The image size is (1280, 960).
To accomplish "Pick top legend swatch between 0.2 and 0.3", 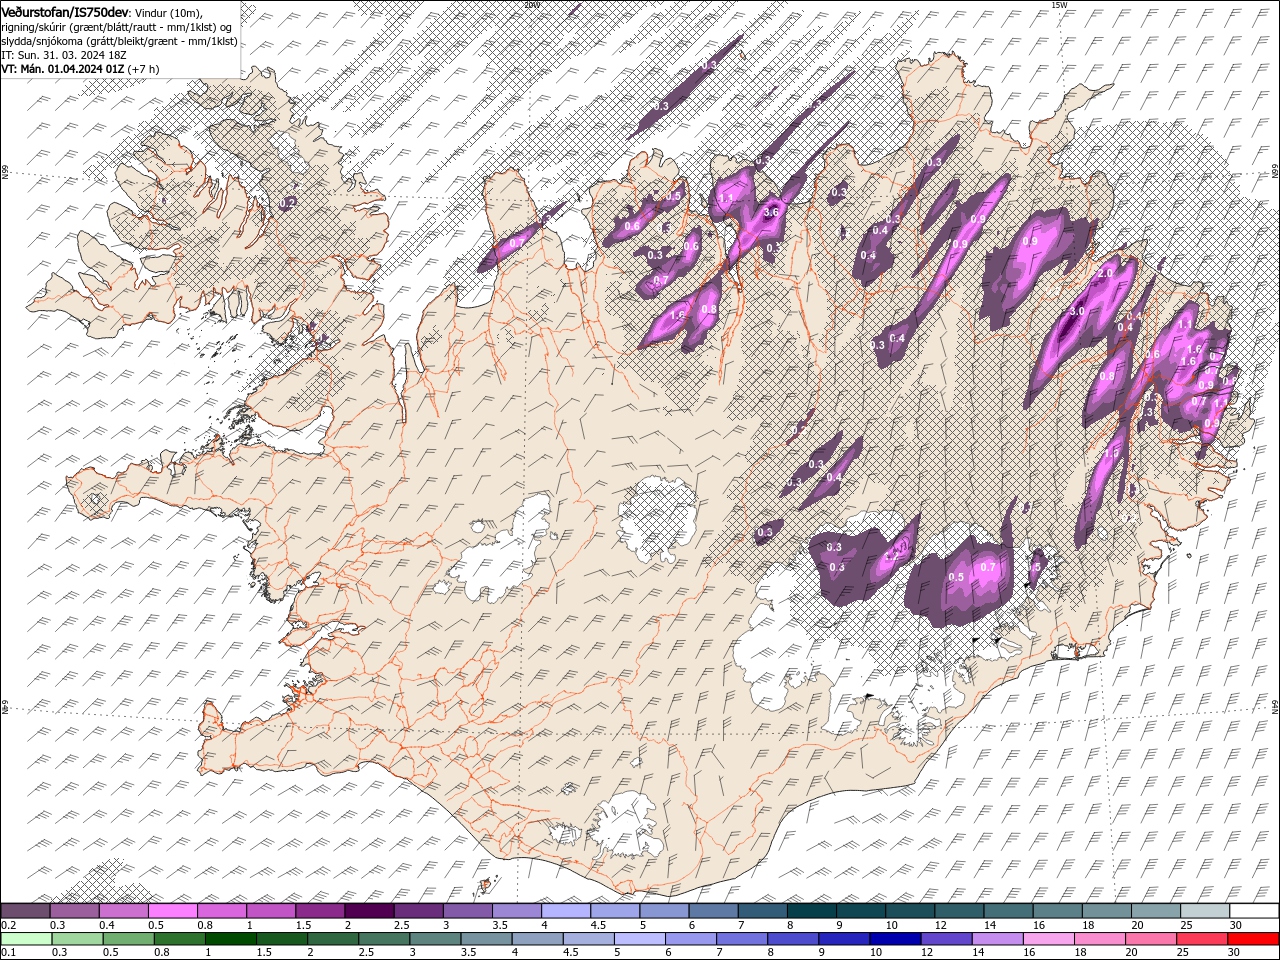I will pyautogui.click(x=25, y=911).
